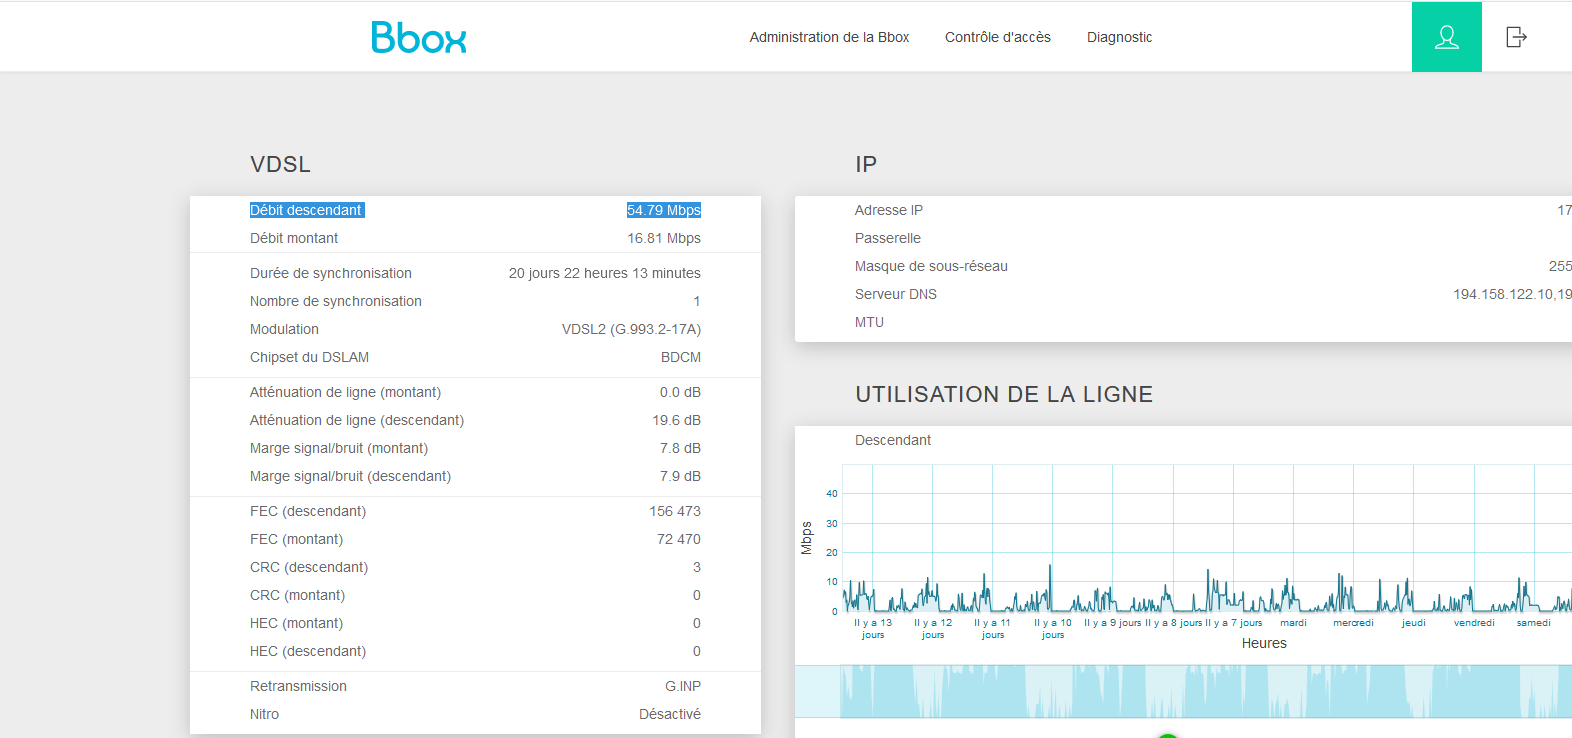Click the 54.79 Mbps value
The image size is (1572, 738).
pos(664,210)
